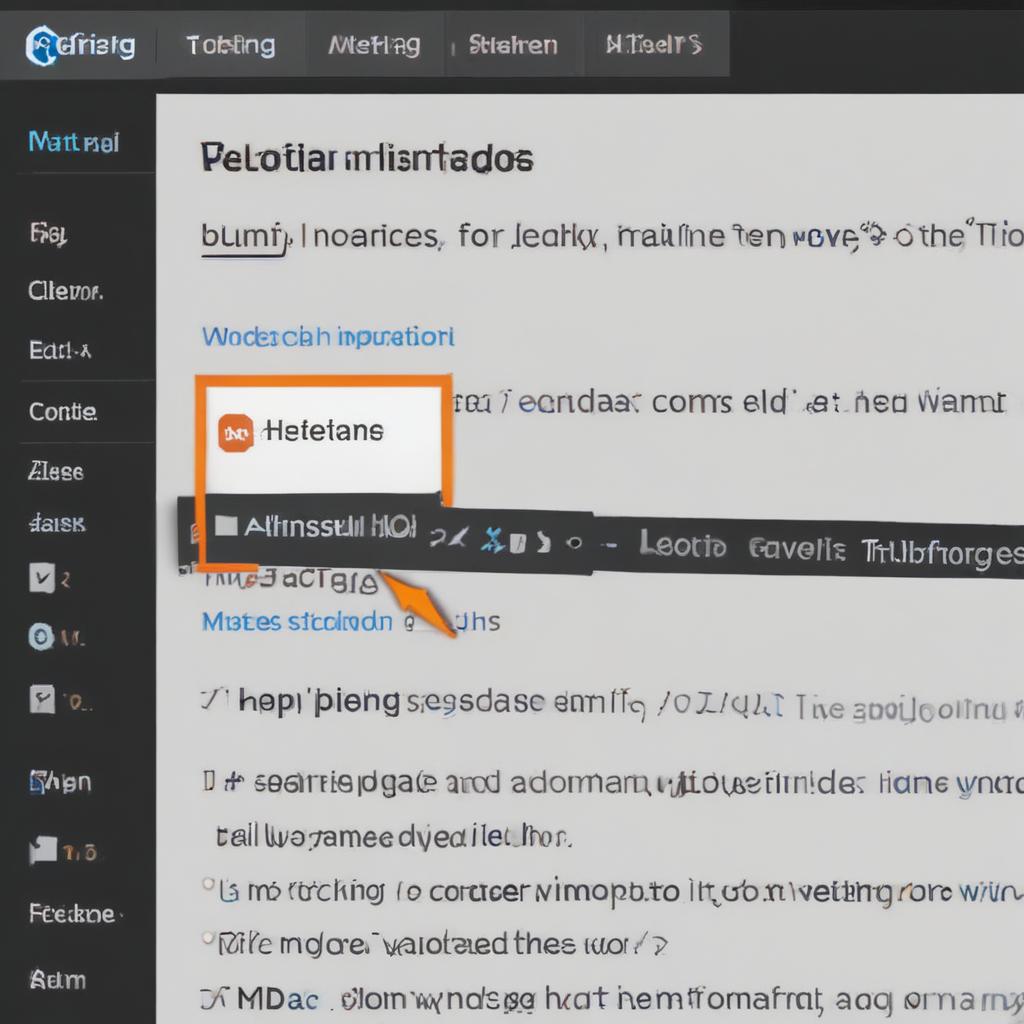Click the Alhnssul HIOI toolbar label
Image resolution: width=1024 pixels, height=1024 pixels.
coord(330,526)
